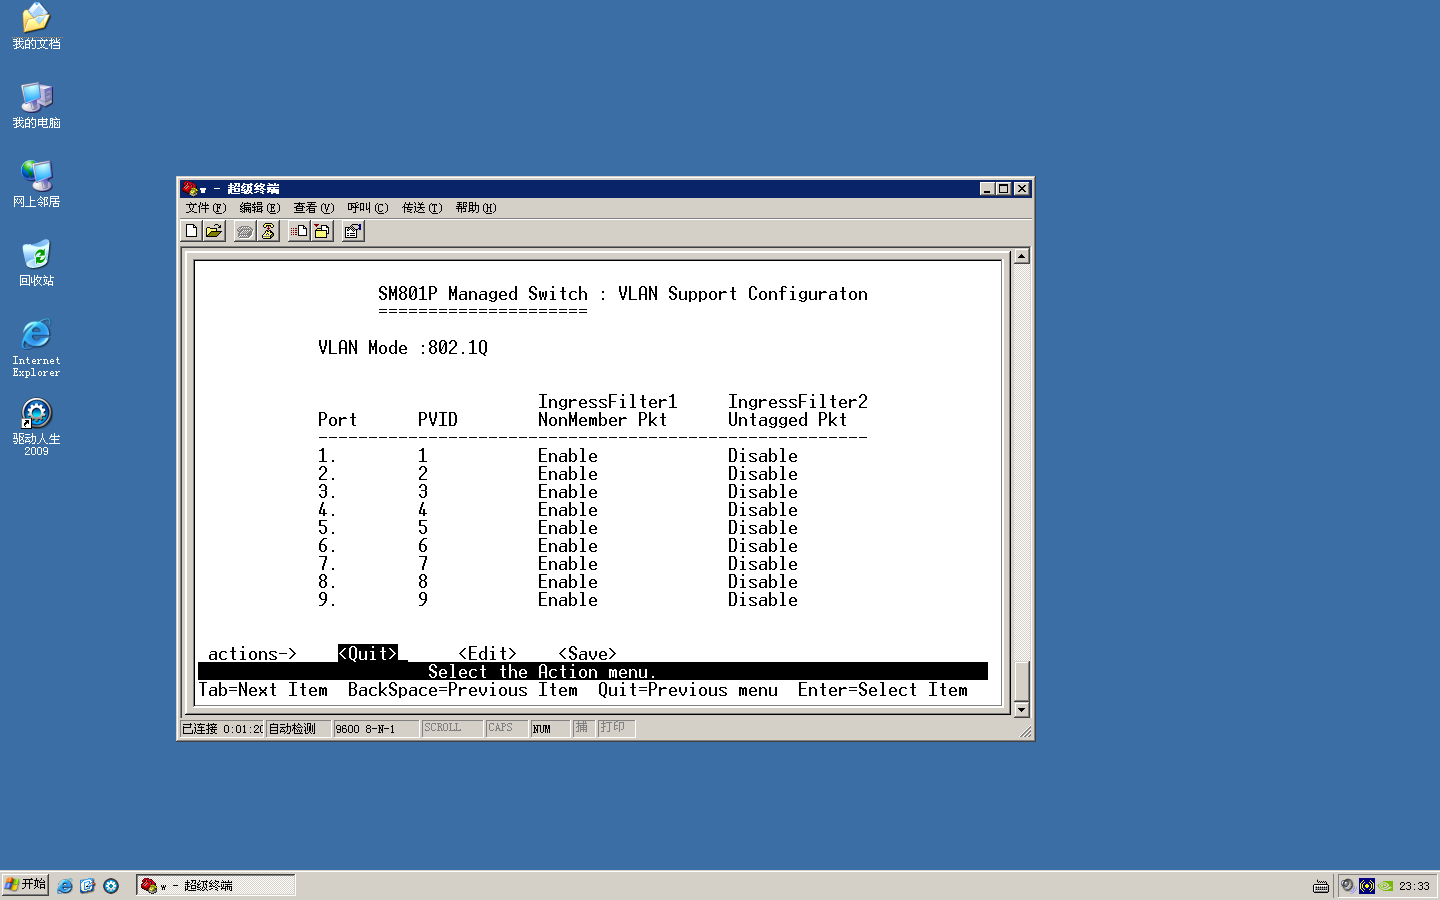Click Disable value for port 1
The height and width of the screenshot is (900, 1440).
763,456
